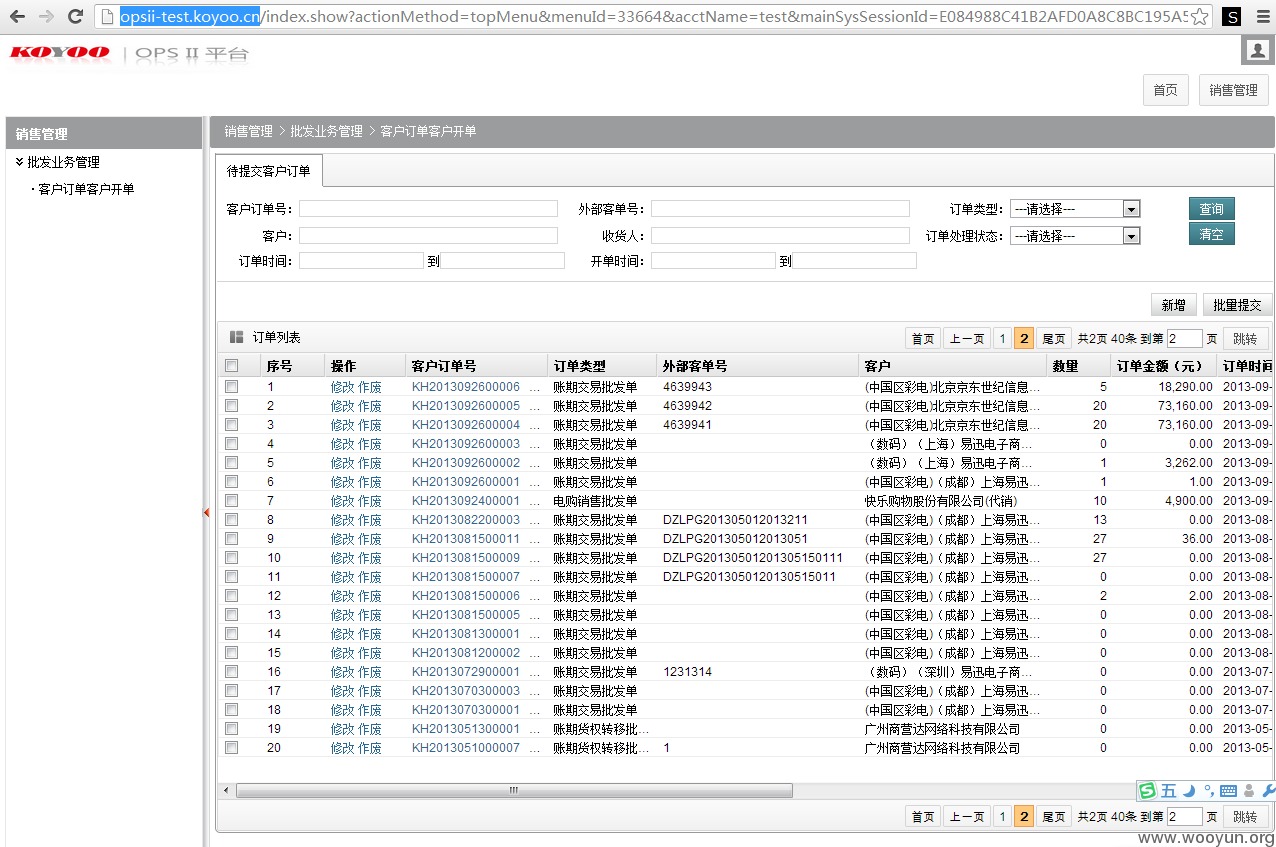
Task: Go to page 1 in top pagination
Action: coord(1003,339)
